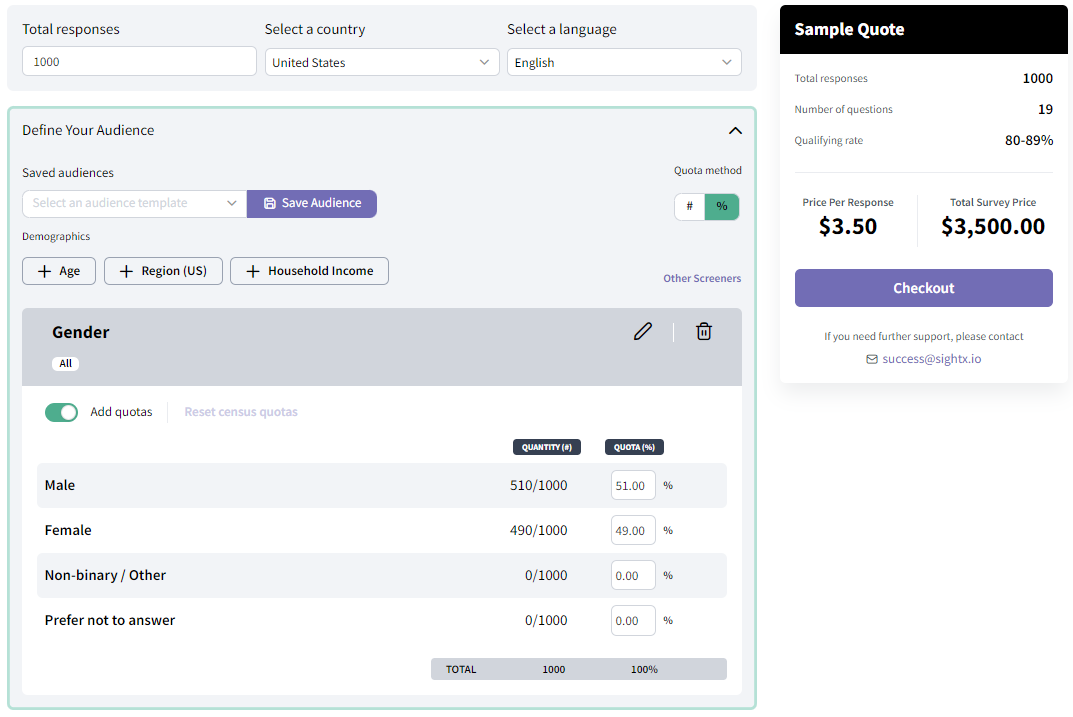Screen dimensions: 1073x717
Task: Click the Prefer not to answer row label
Action: pyautogui.click(x=109, y=621)
